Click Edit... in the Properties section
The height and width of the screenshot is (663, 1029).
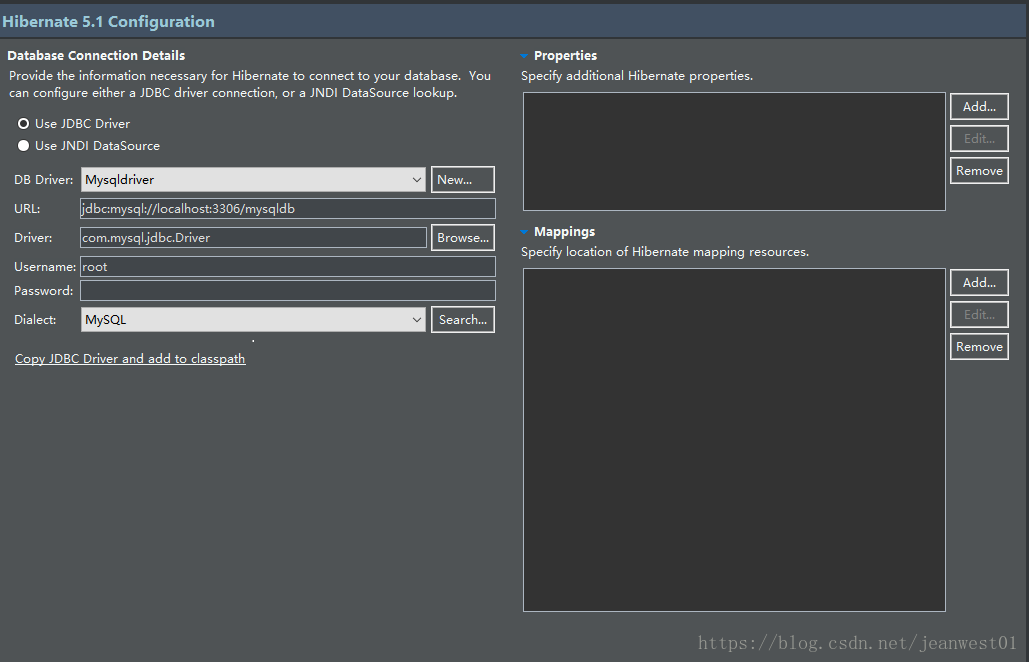click(x=979, y=139)
